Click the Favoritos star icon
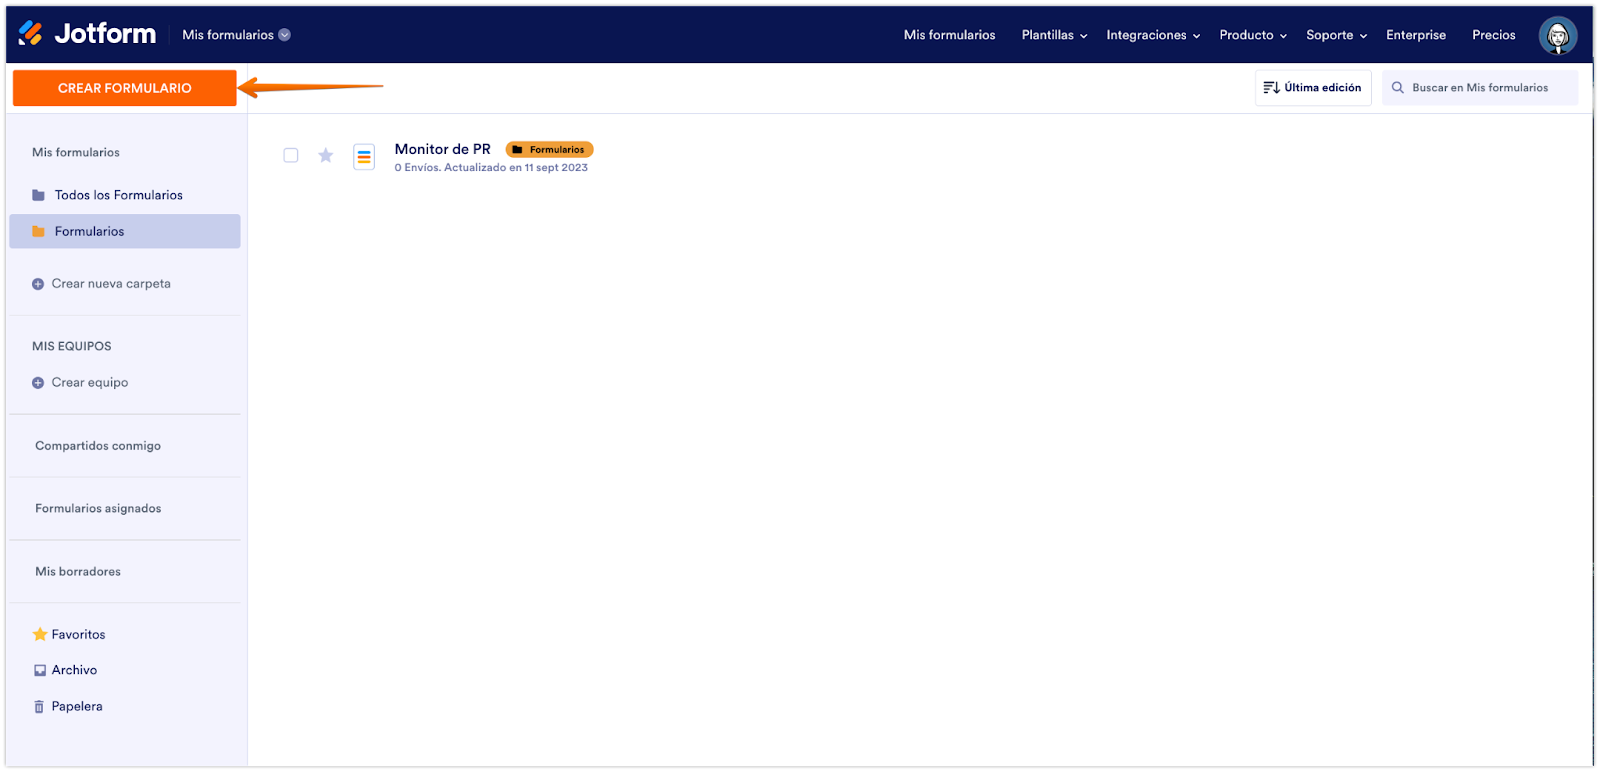Viewport: 1600px width, 772px height. click(x=40, y=634)
